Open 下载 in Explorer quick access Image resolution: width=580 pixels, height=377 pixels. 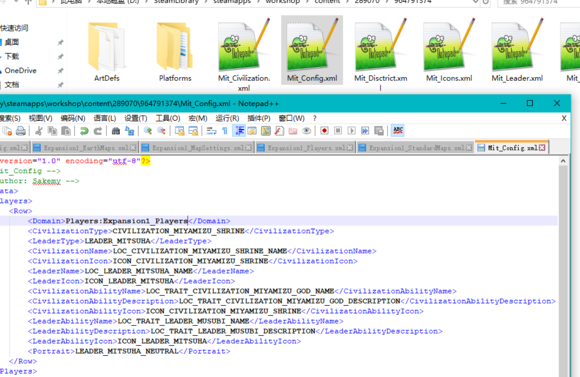click(12, 56)
